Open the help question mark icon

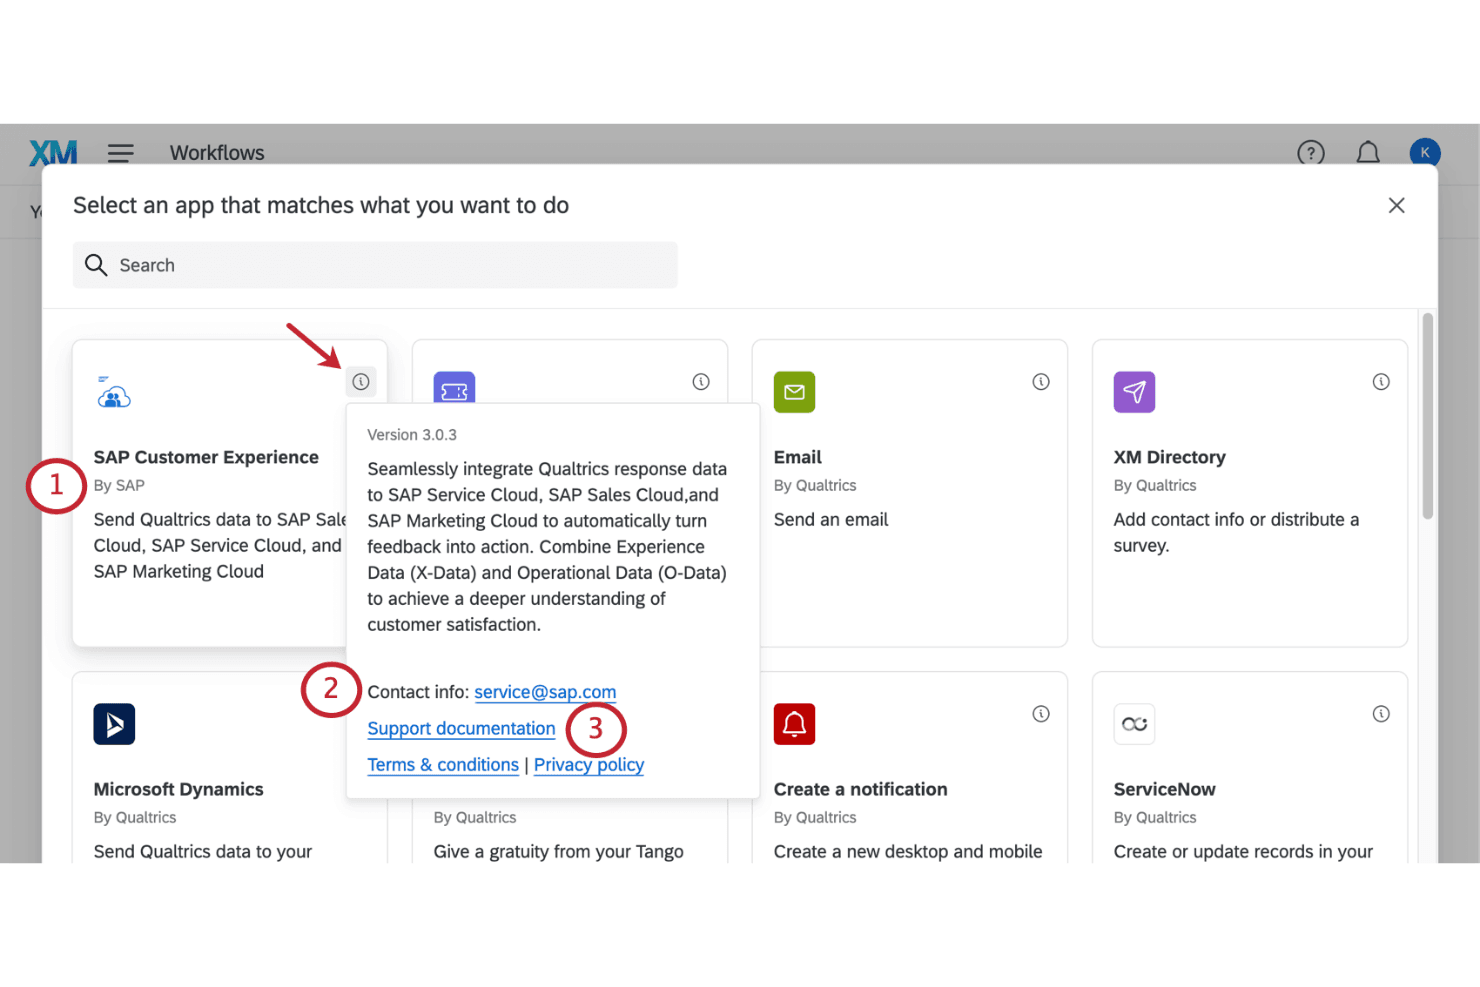[x=1311, y=153]
